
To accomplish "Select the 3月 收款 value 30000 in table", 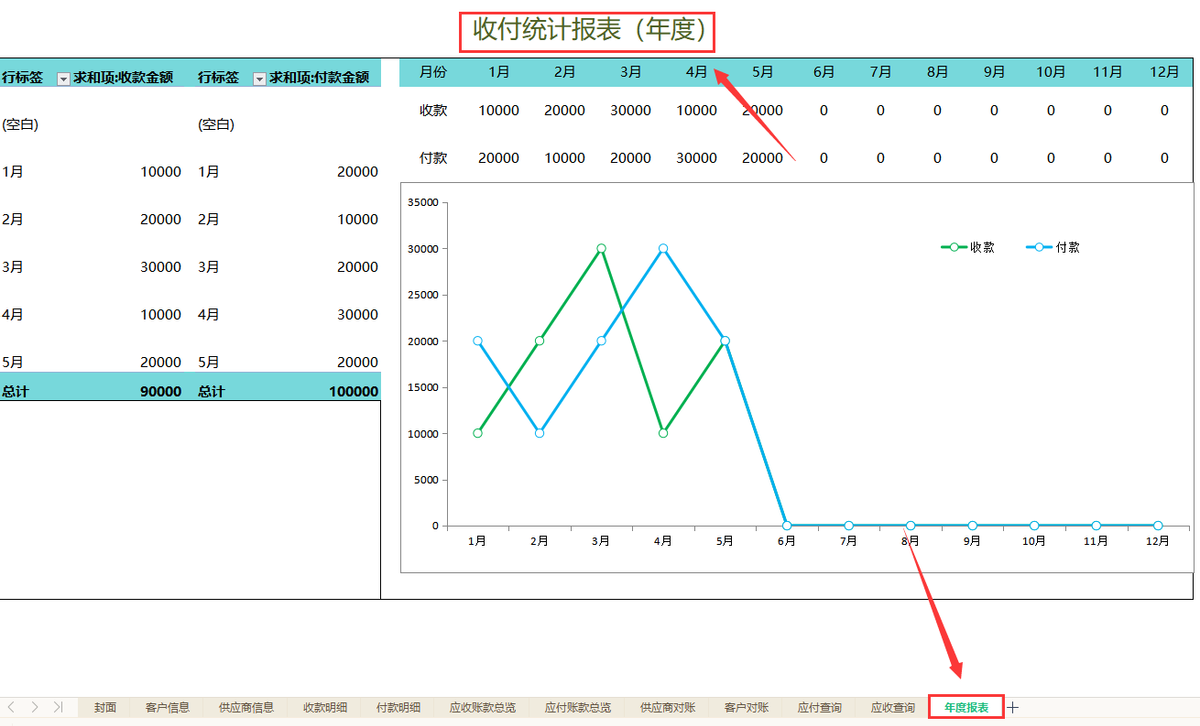I will pos(630,110).
